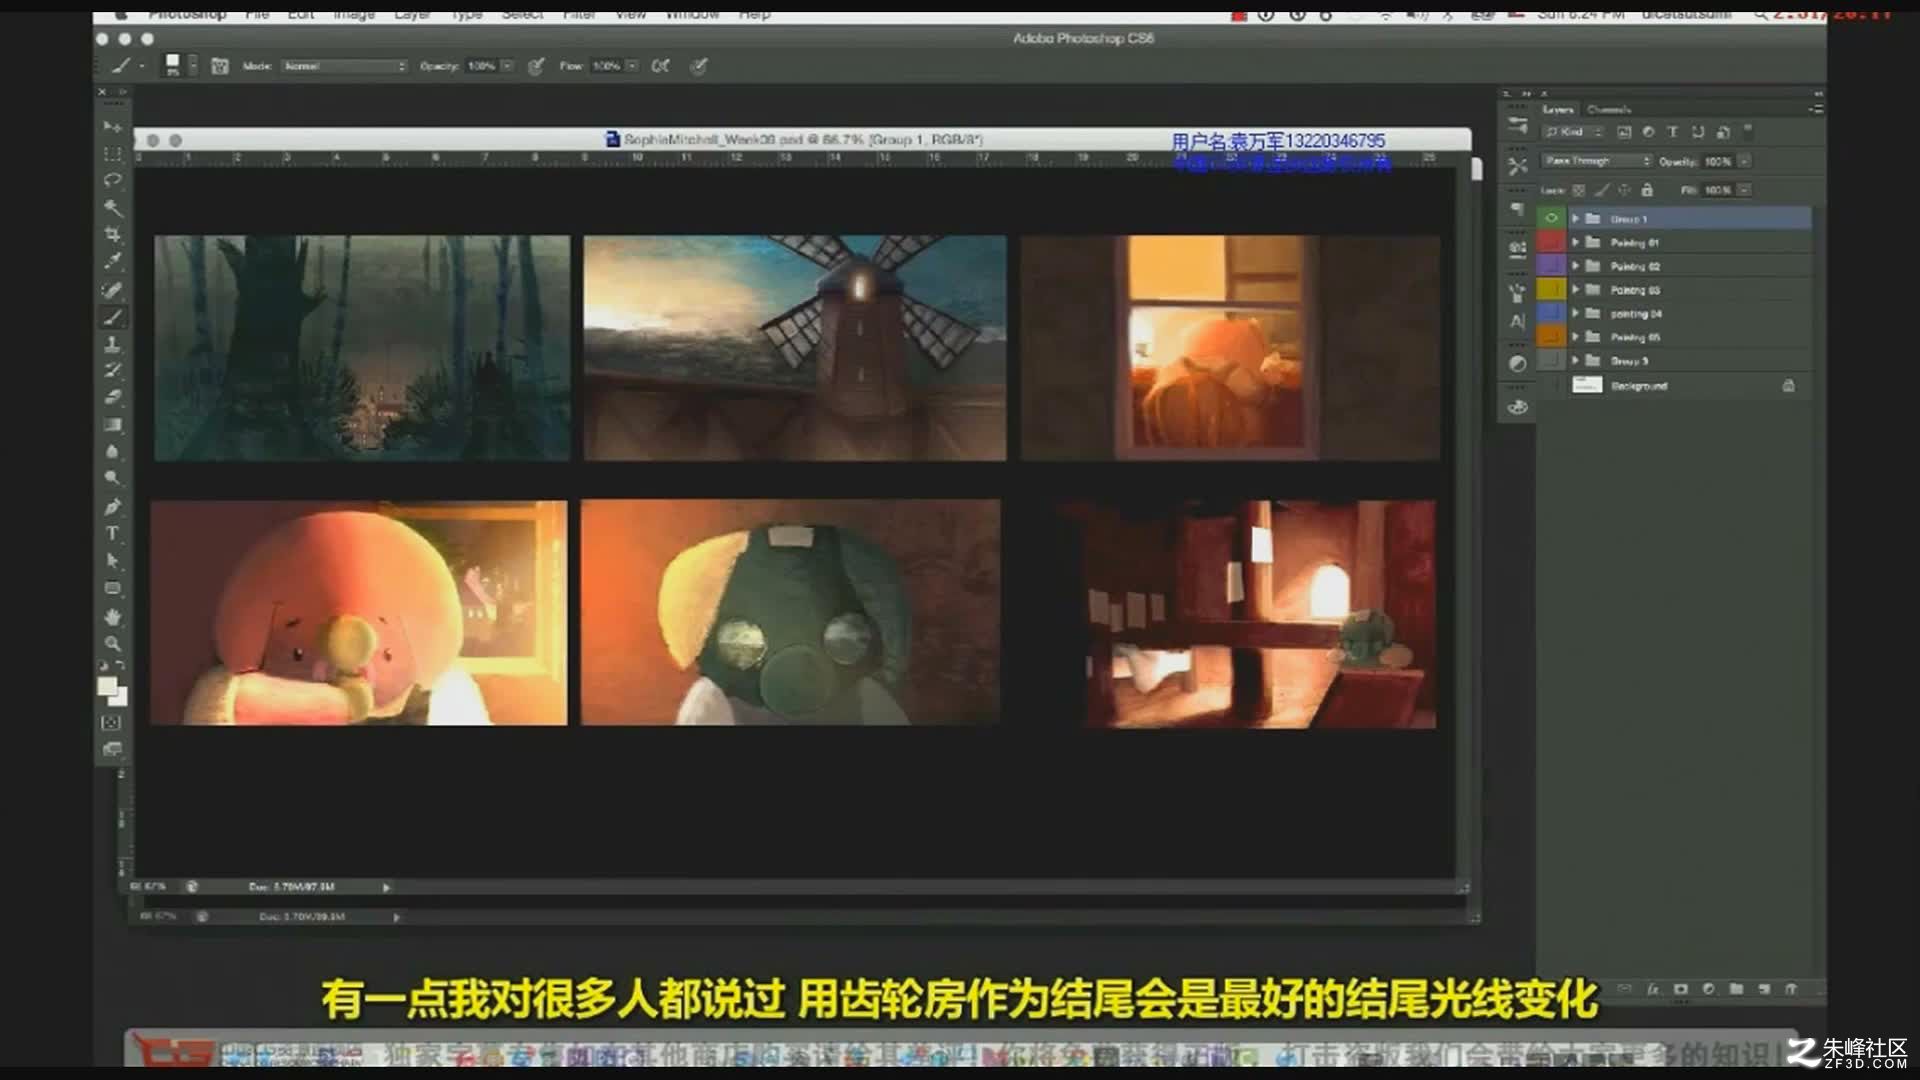
Task: Click filter for type layers icon
Action: 1672,132
